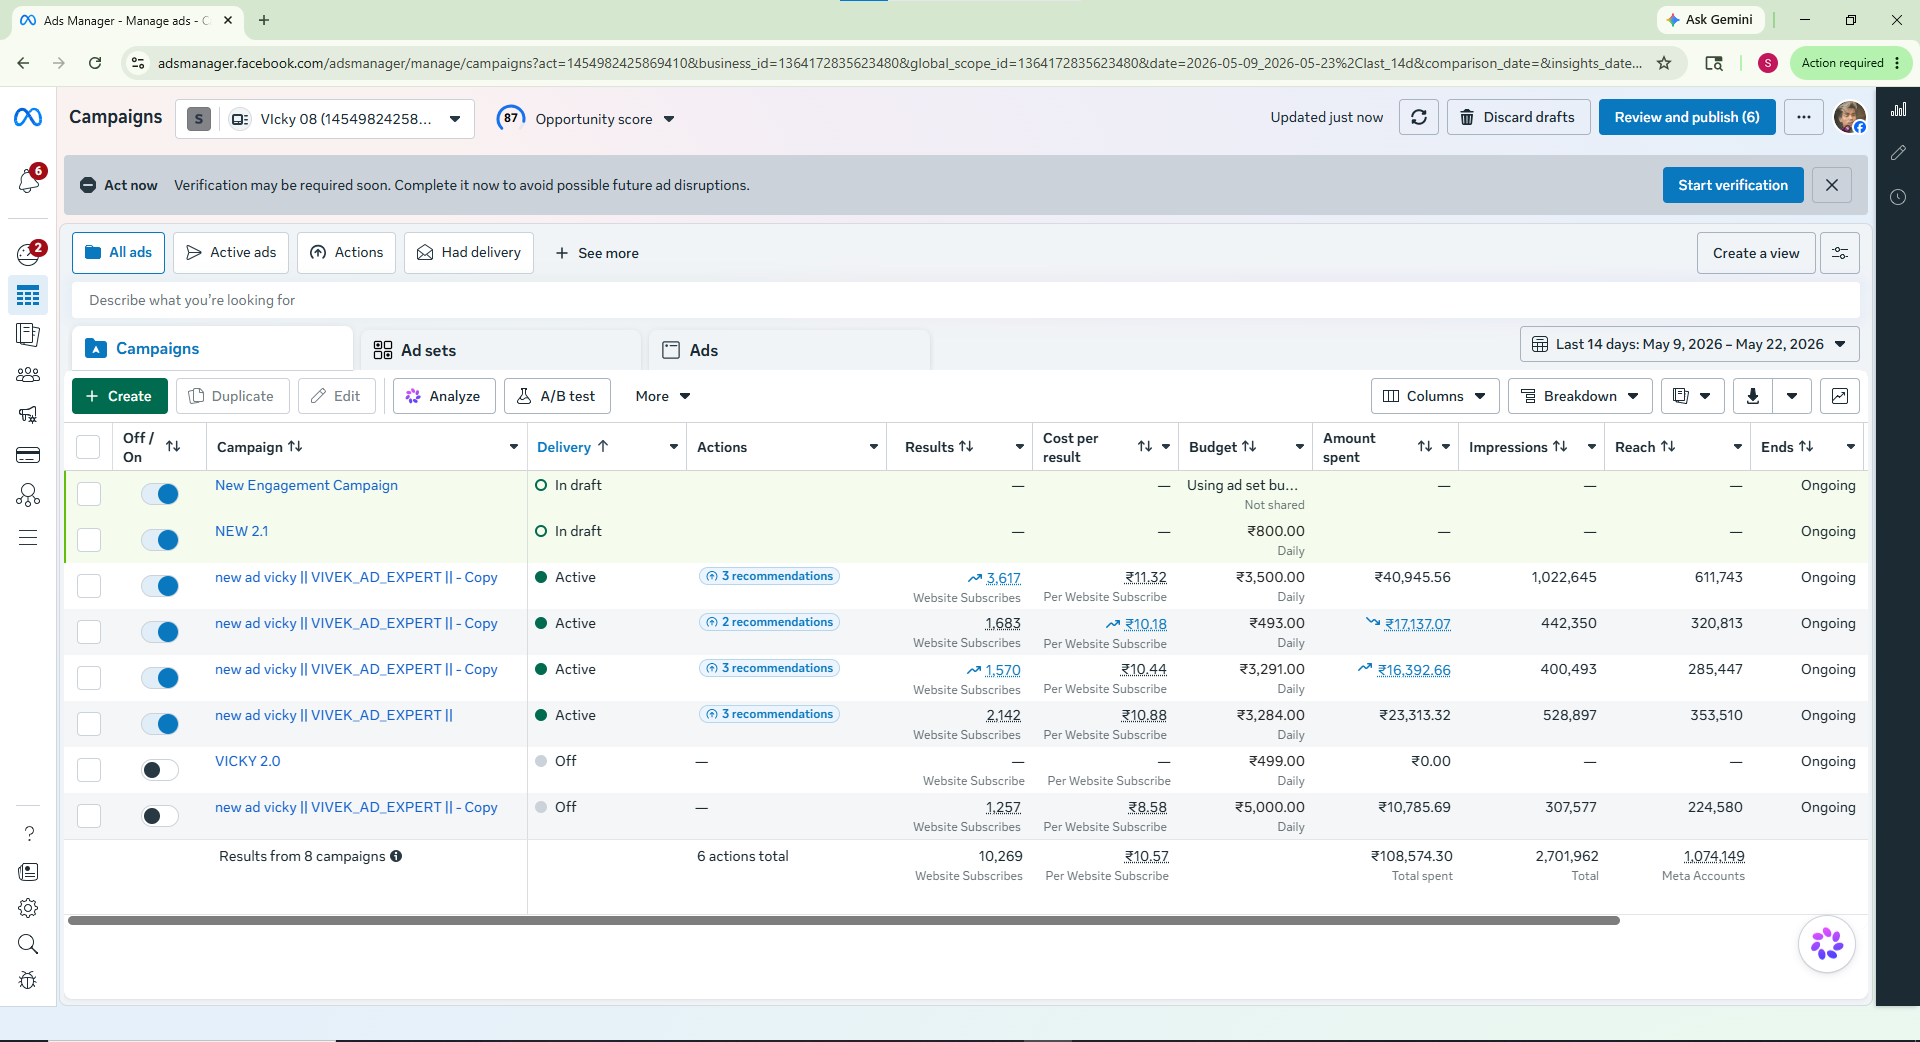This screenshot has height=1042, width=1920.
Task: Click the horizontal table scrollbar
Action: click(x=844, y=920)
